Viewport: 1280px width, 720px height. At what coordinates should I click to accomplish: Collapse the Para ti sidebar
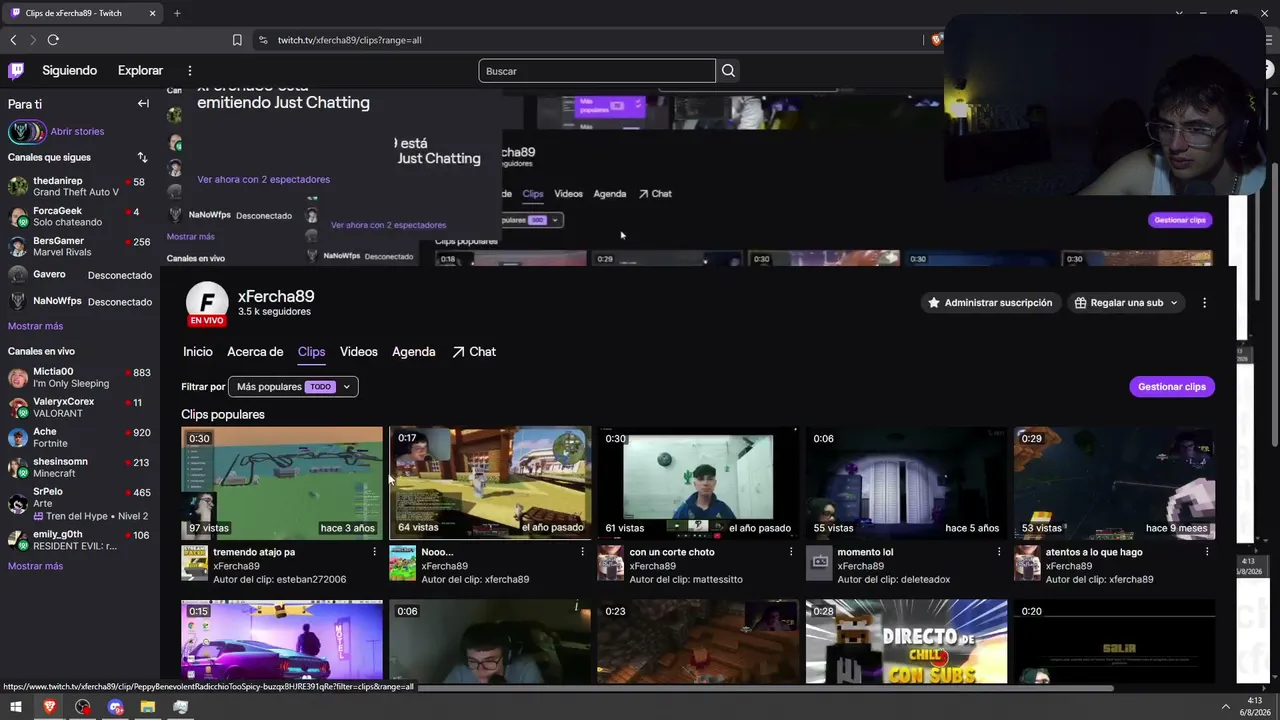click(x=143, y=104)
